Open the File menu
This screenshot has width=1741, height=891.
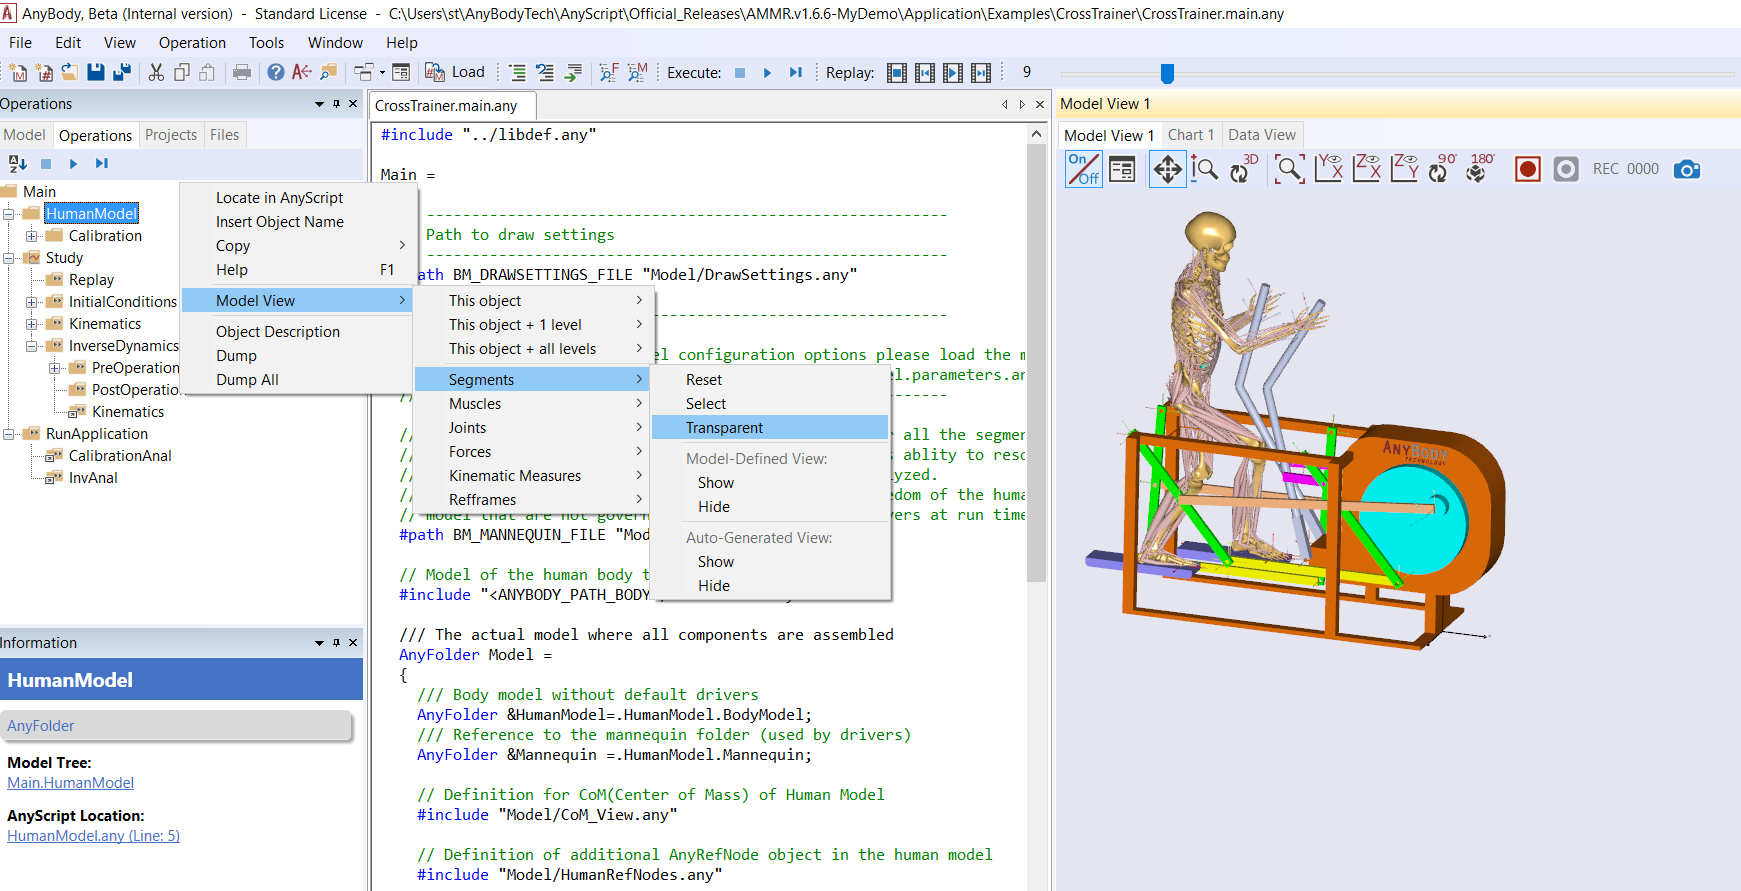tap(20, 43)
